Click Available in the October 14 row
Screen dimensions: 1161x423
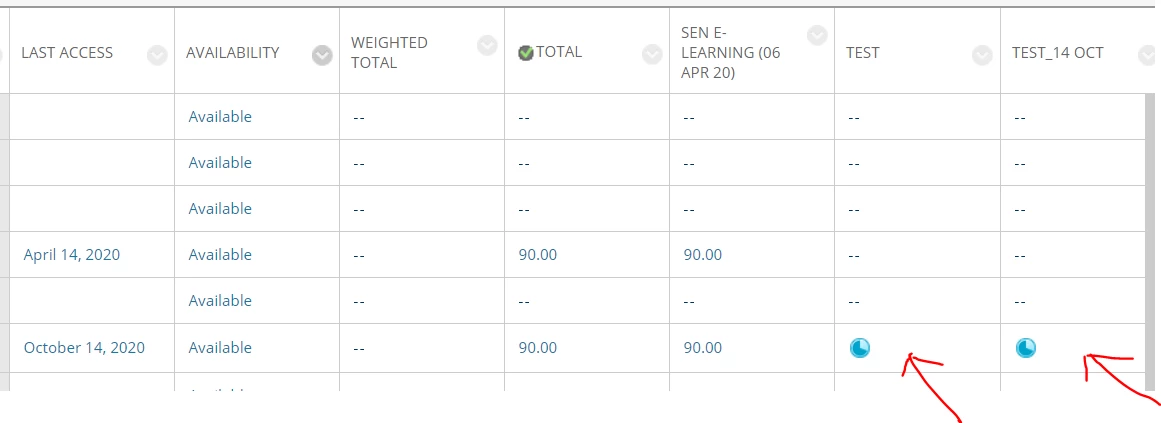point(220,348)
